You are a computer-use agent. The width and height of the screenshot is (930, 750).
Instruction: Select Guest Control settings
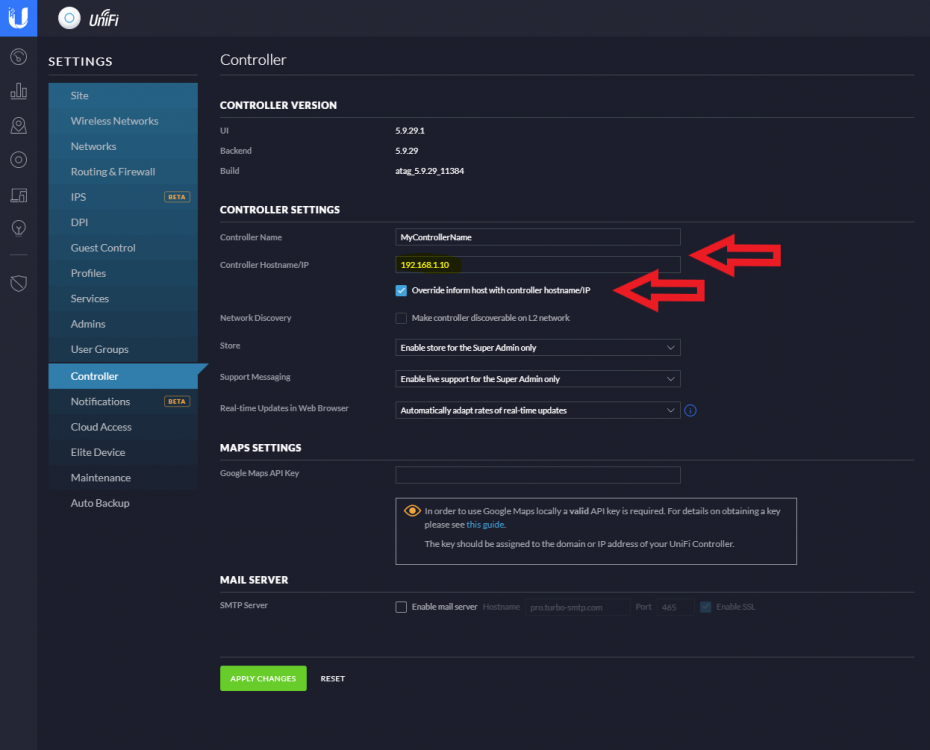(123, 248)
